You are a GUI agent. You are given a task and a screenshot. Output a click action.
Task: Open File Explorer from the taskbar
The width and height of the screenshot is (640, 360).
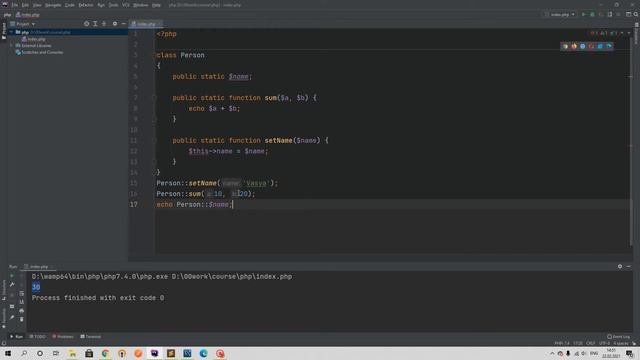pyautogui.click(x=72, y=353)
